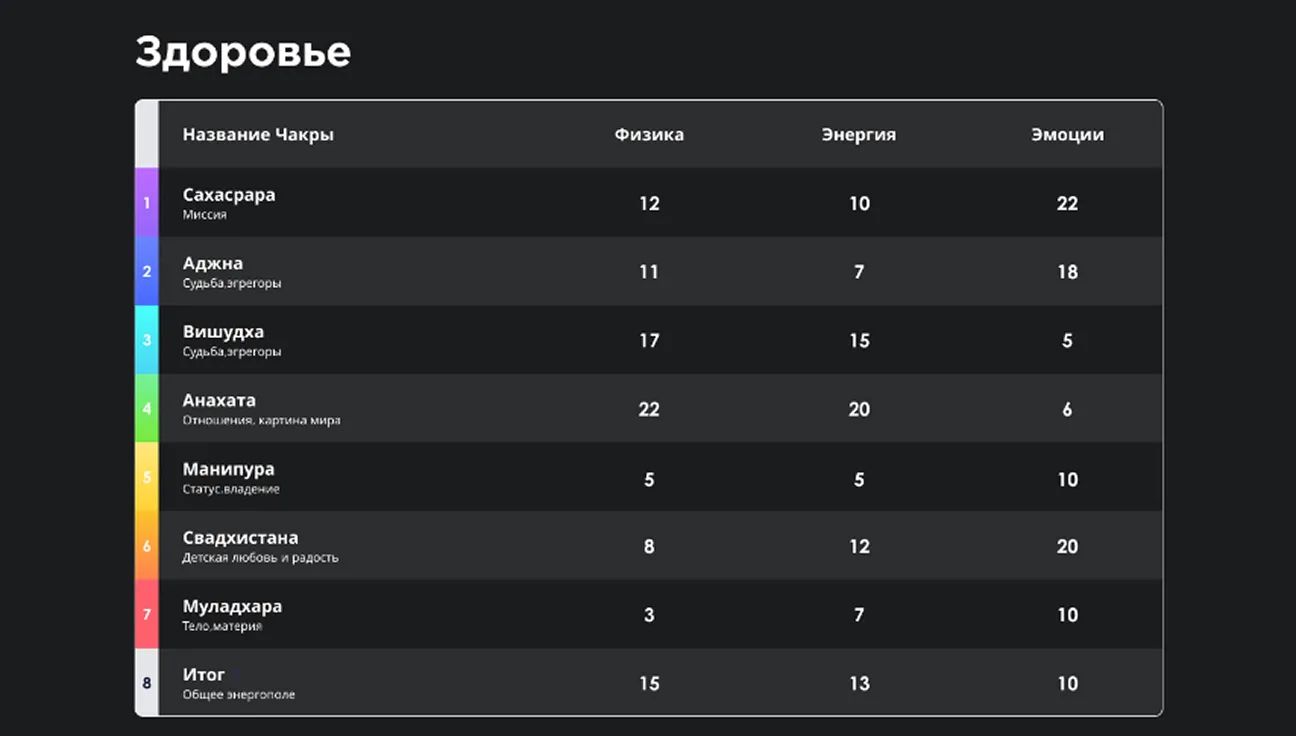This screenshot has width=1296, height=736.
Task: Click the Анахата chakra name
Action: (219, 400)
